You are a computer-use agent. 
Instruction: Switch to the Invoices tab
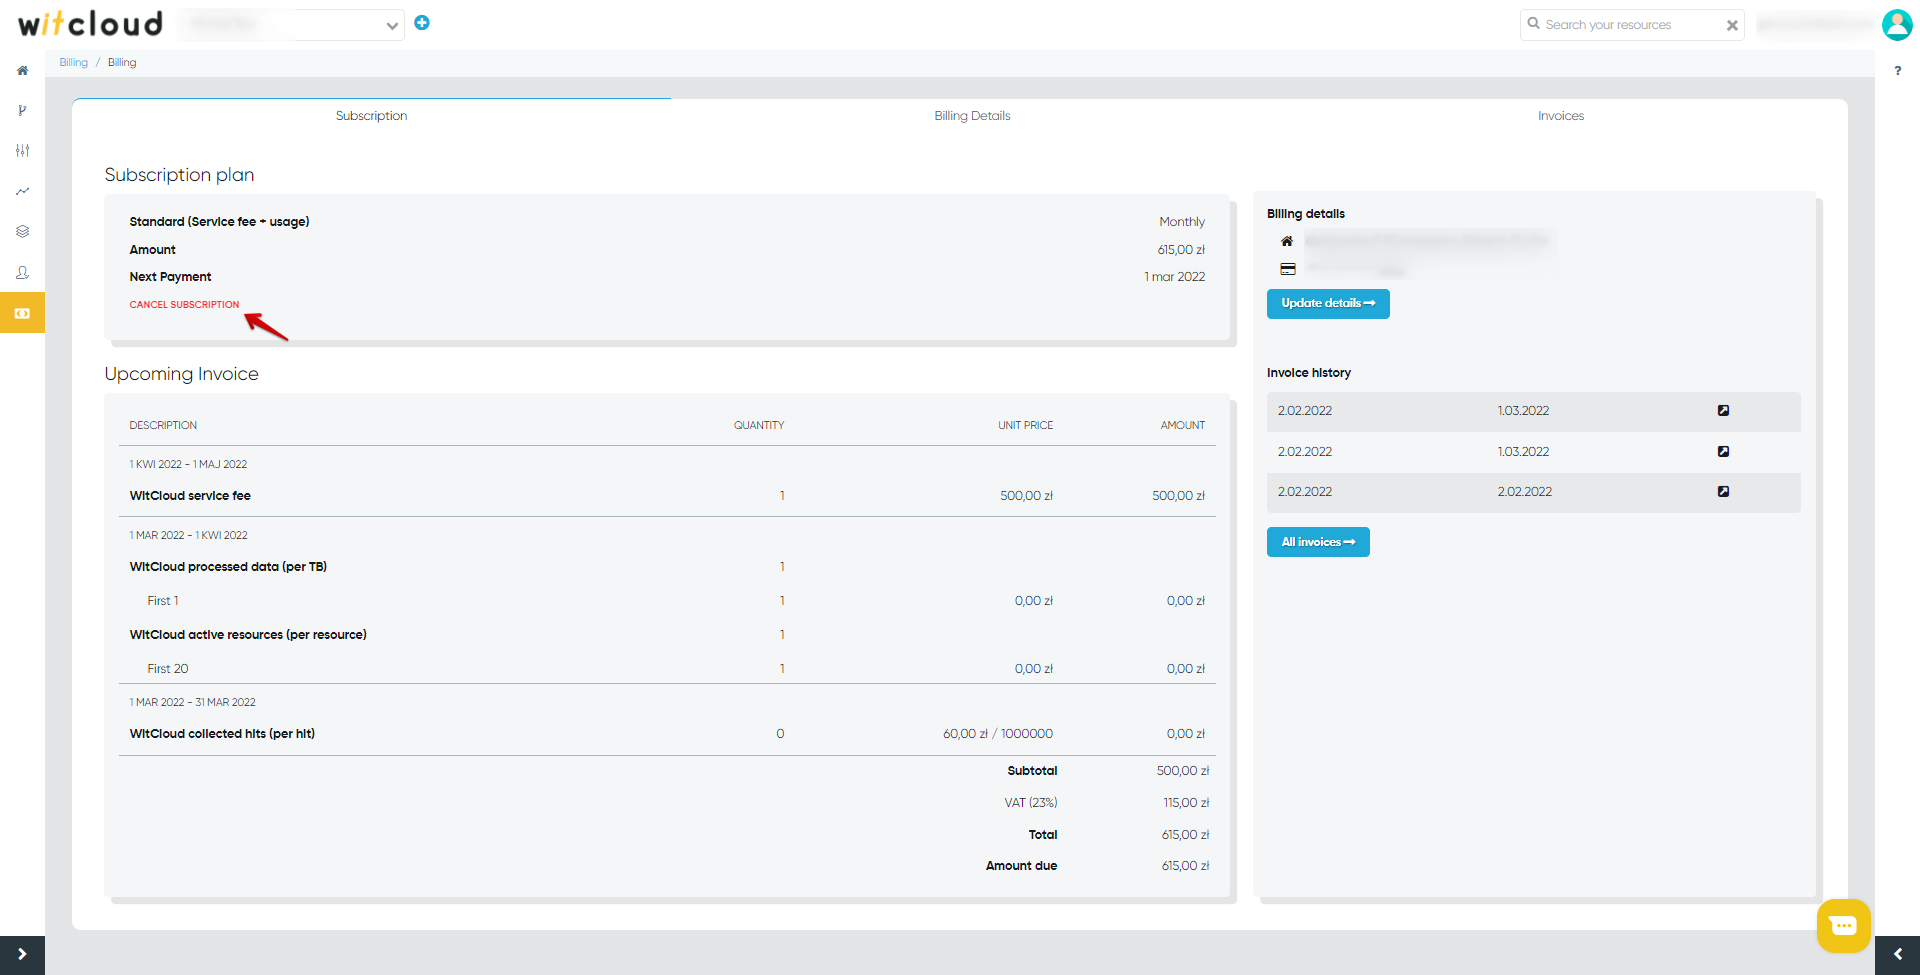click(1560, 116)
